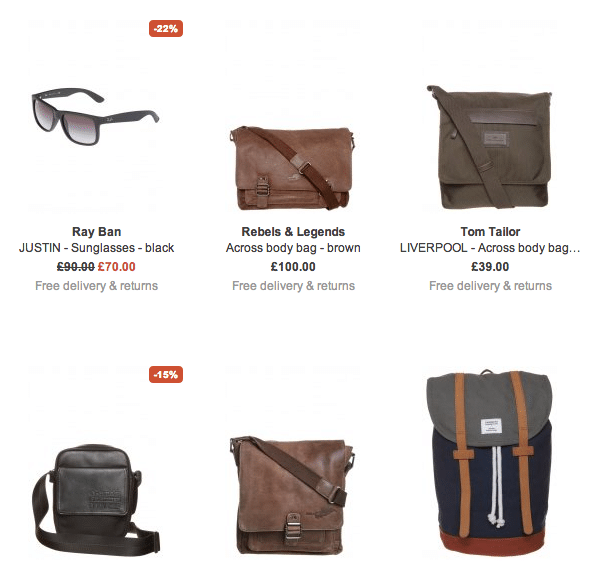Viewport: 595px width, 564px height.
Task: Click the -15% discount badge
Action: click(166, 375)
